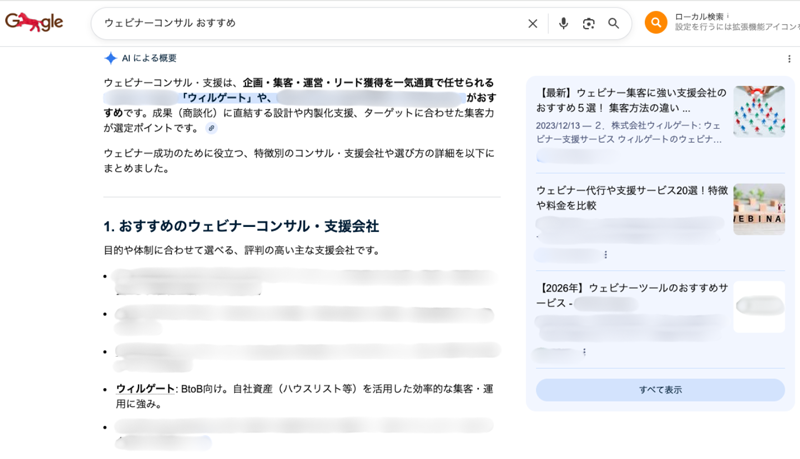Click the magnifying glass search icon
This screenshot has width=800, height=459.
click(614, 23)
